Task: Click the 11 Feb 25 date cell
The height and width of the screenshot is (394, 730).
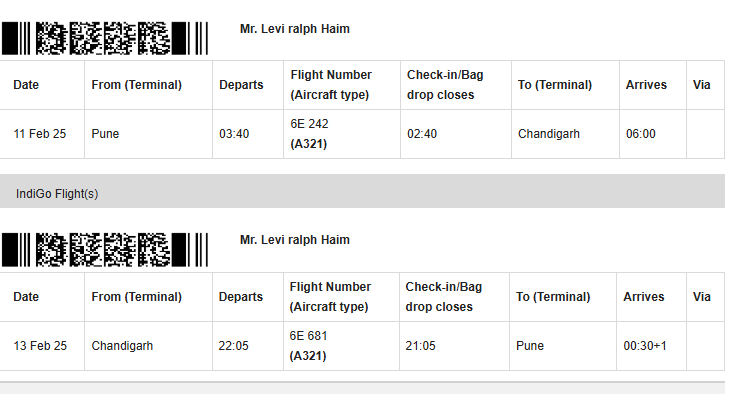Action: click(40, 134)
